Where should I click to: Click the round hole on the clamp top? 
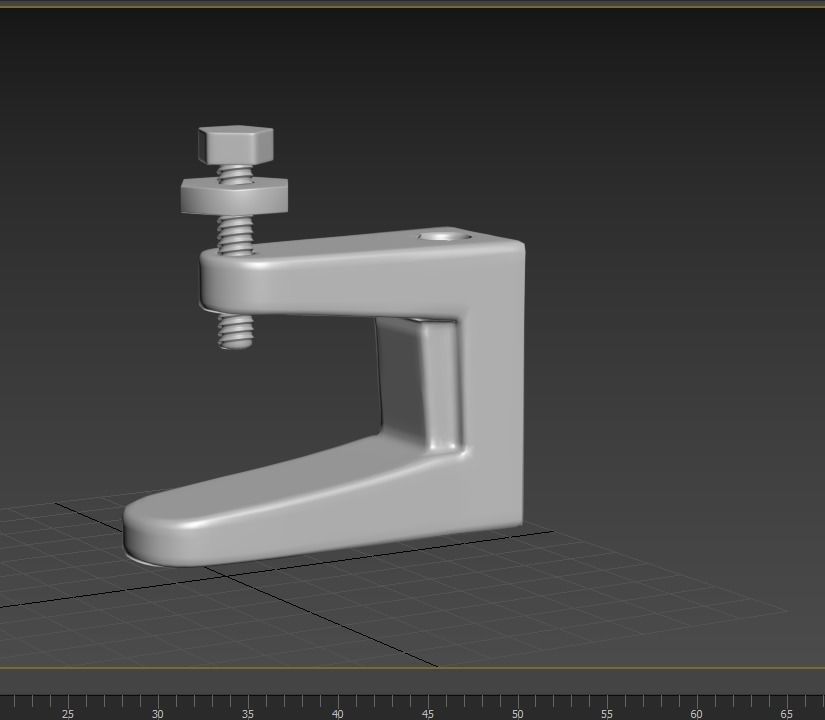(x=445, y=236)
